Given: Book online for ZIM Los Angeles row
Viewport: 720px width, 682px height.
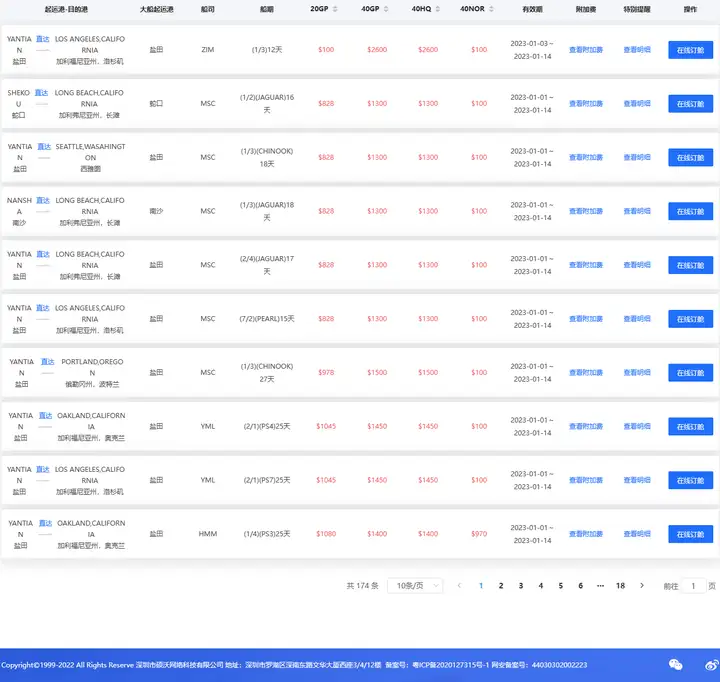Looking at the screenshot, I should (x=690, y=50).
